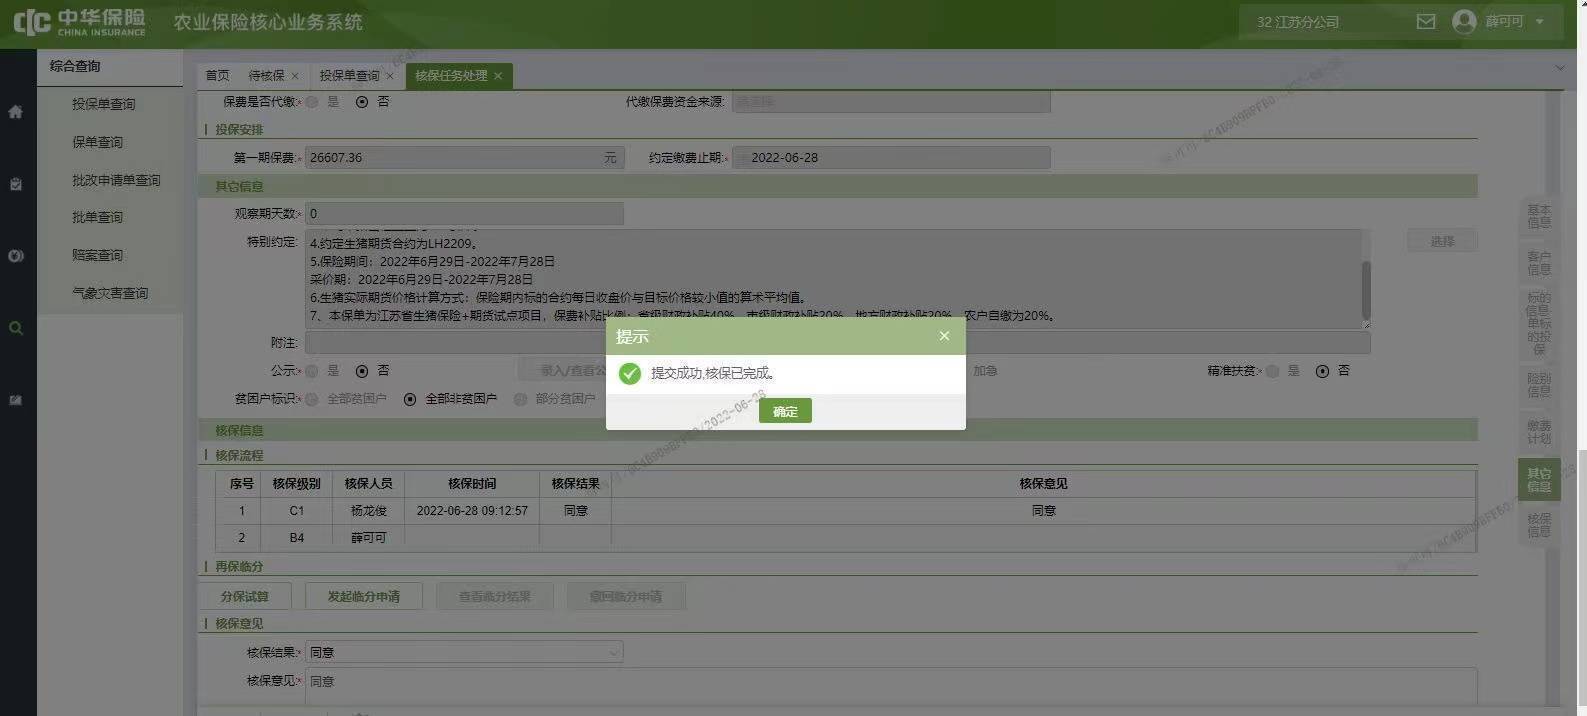Open 批改申请单查询 in side menu
Screen dimensions: 1587x716
pyautogui.click(x=116, y=180)
